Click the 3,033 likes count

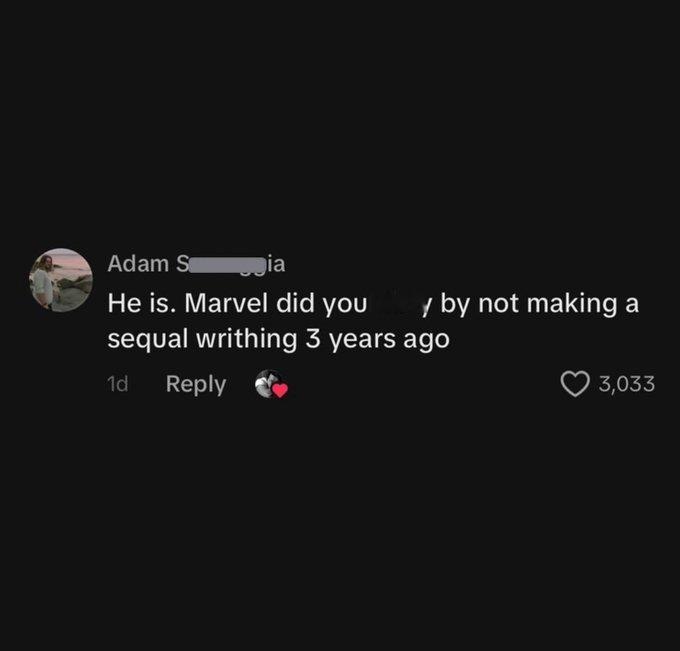[x=627, y=384]
